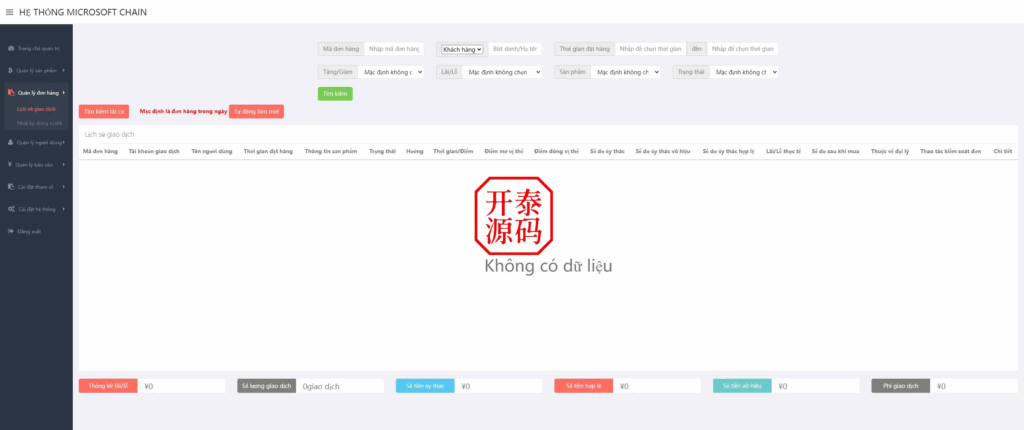Image resolution: width=1024 pixels, height=430 pixels.
Task: Focus the Mã đơn hàng input field
Action: [x=394, y=49]
